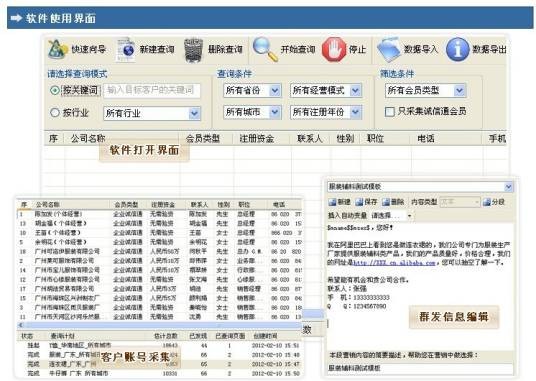Click the keyword input field for target customers
Screen dimensions: 536x381
pos(152,91)
